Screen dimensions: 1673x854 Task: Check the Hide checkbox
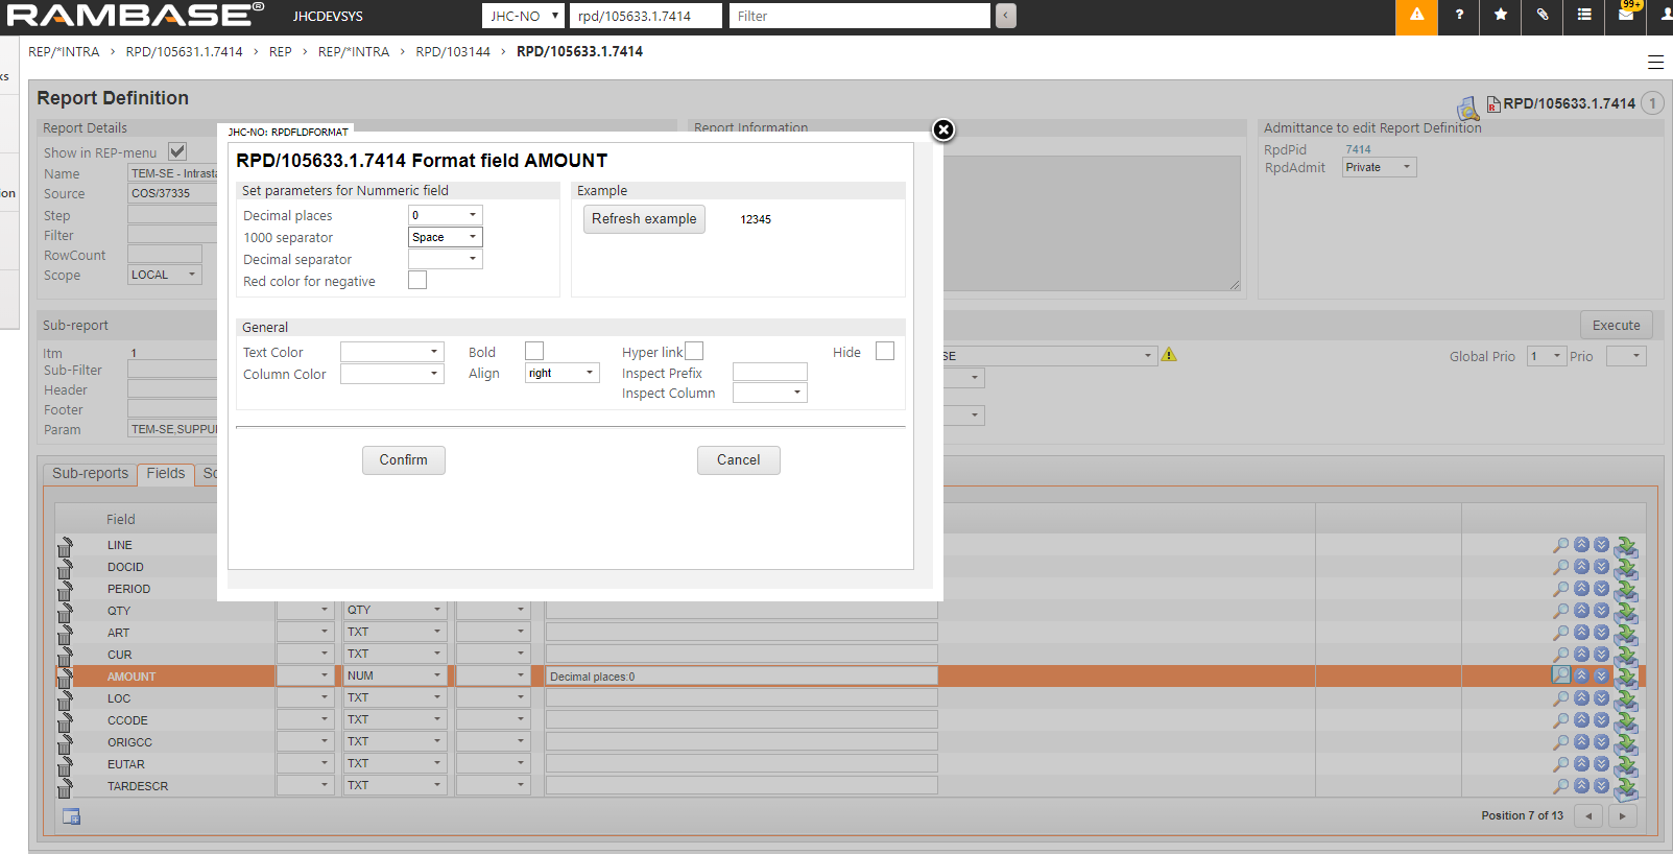tap(884, 351)
